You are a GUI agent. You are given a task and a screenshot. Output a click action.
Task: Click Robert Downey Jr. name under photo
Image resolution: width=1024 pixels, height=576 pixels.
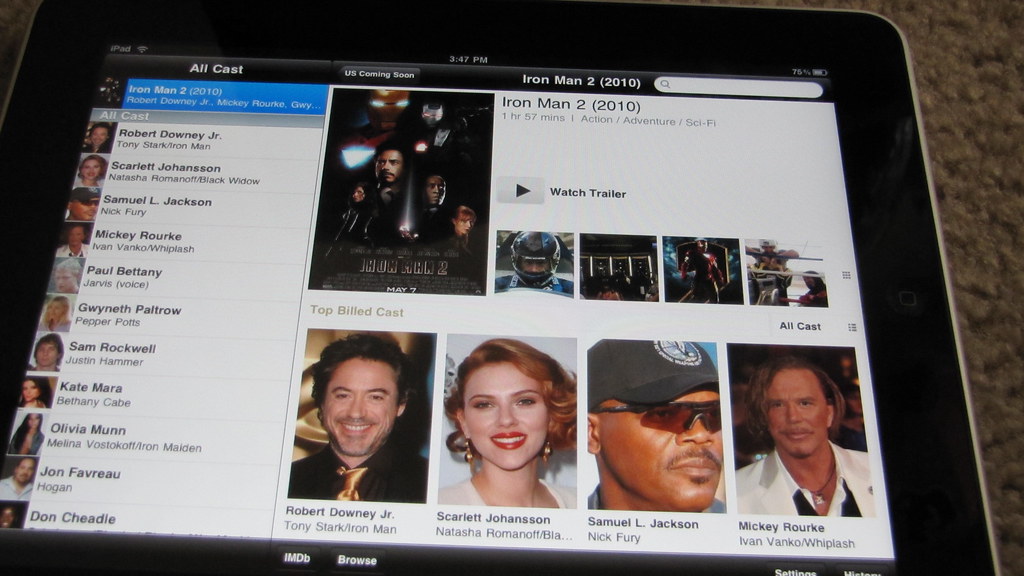point(340,512)
